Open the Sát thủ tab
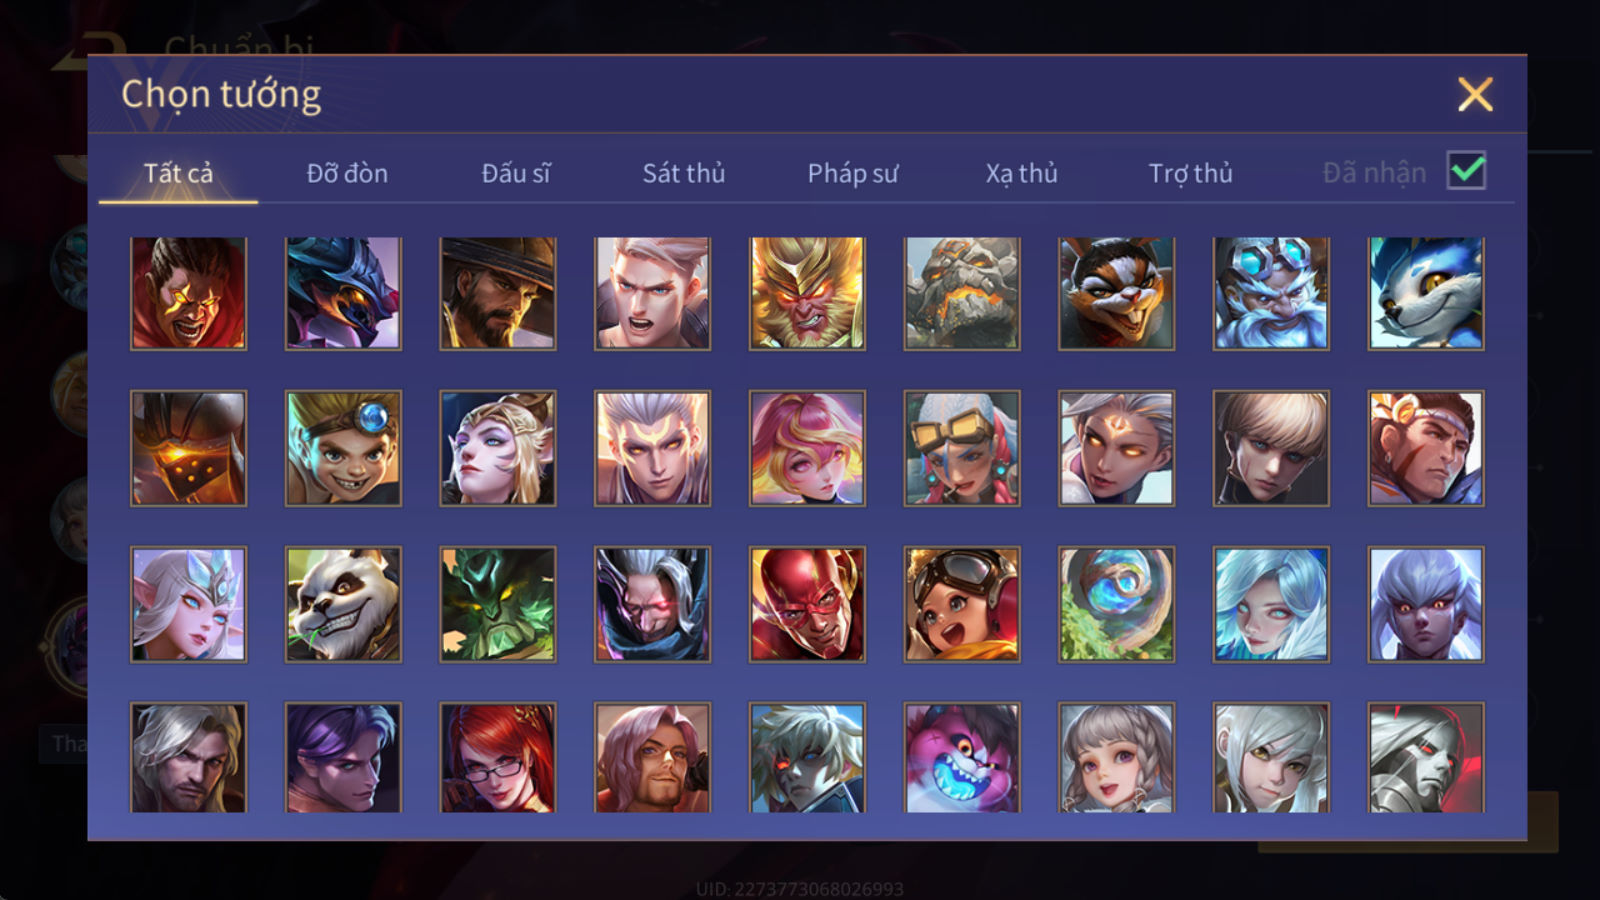 click(683, 173)
